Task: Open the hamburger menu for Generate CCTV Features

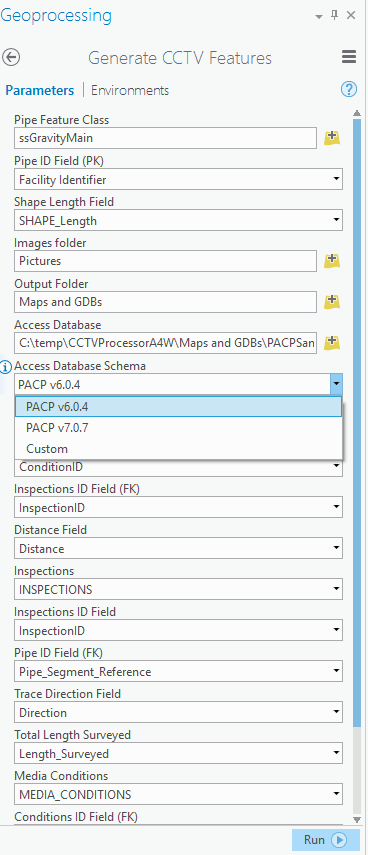Action: [x=349, y=57]
